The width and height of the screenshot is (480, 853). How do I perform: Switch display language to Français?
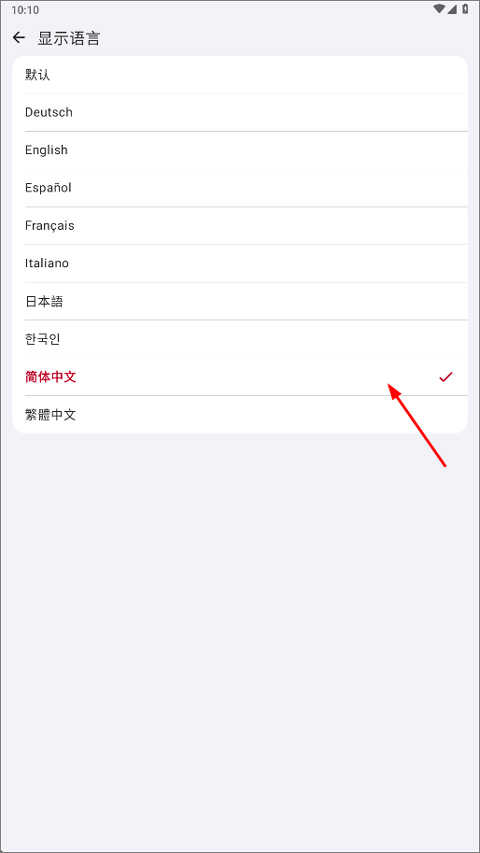tap(240, 226)
